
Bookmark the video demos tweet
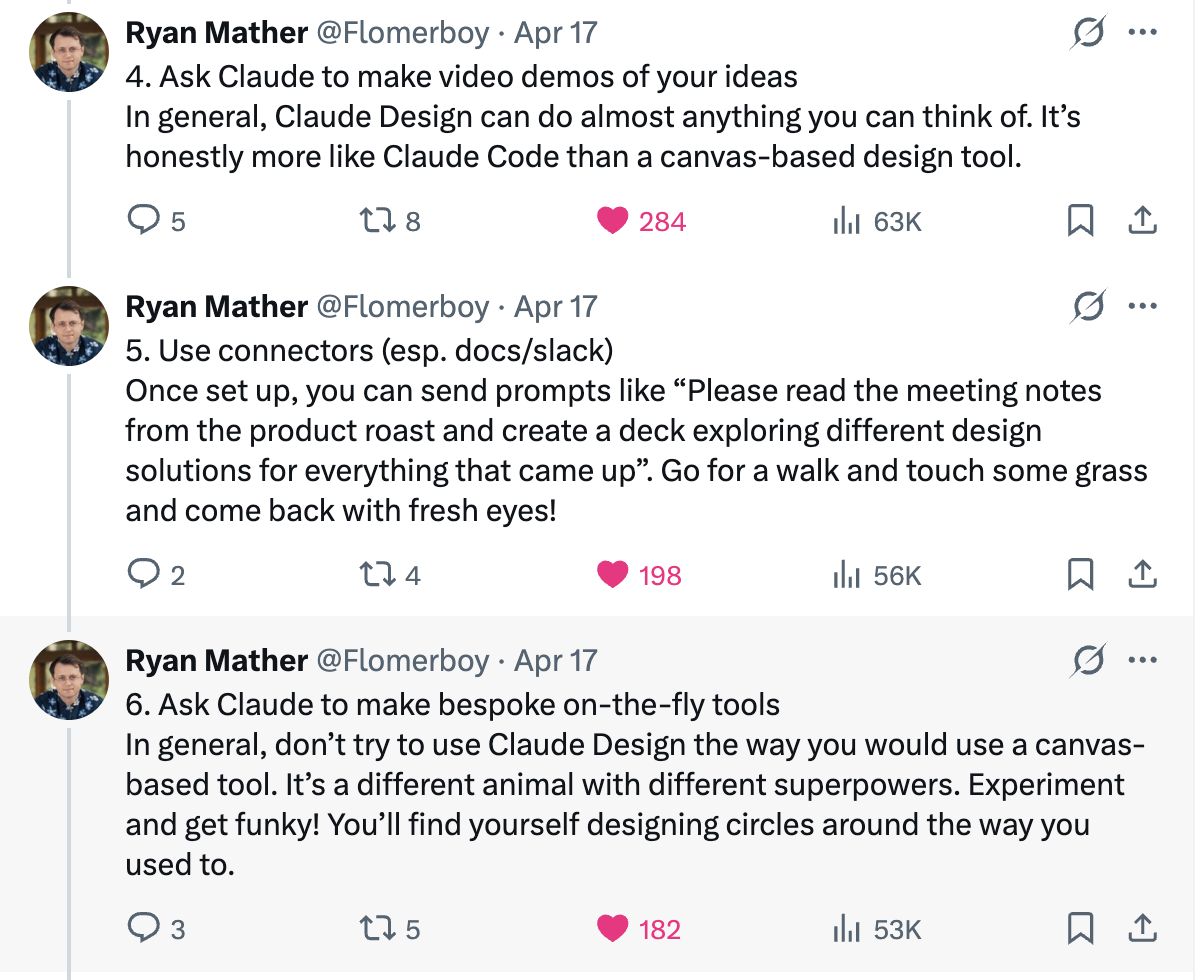[x=1080, y=221]
